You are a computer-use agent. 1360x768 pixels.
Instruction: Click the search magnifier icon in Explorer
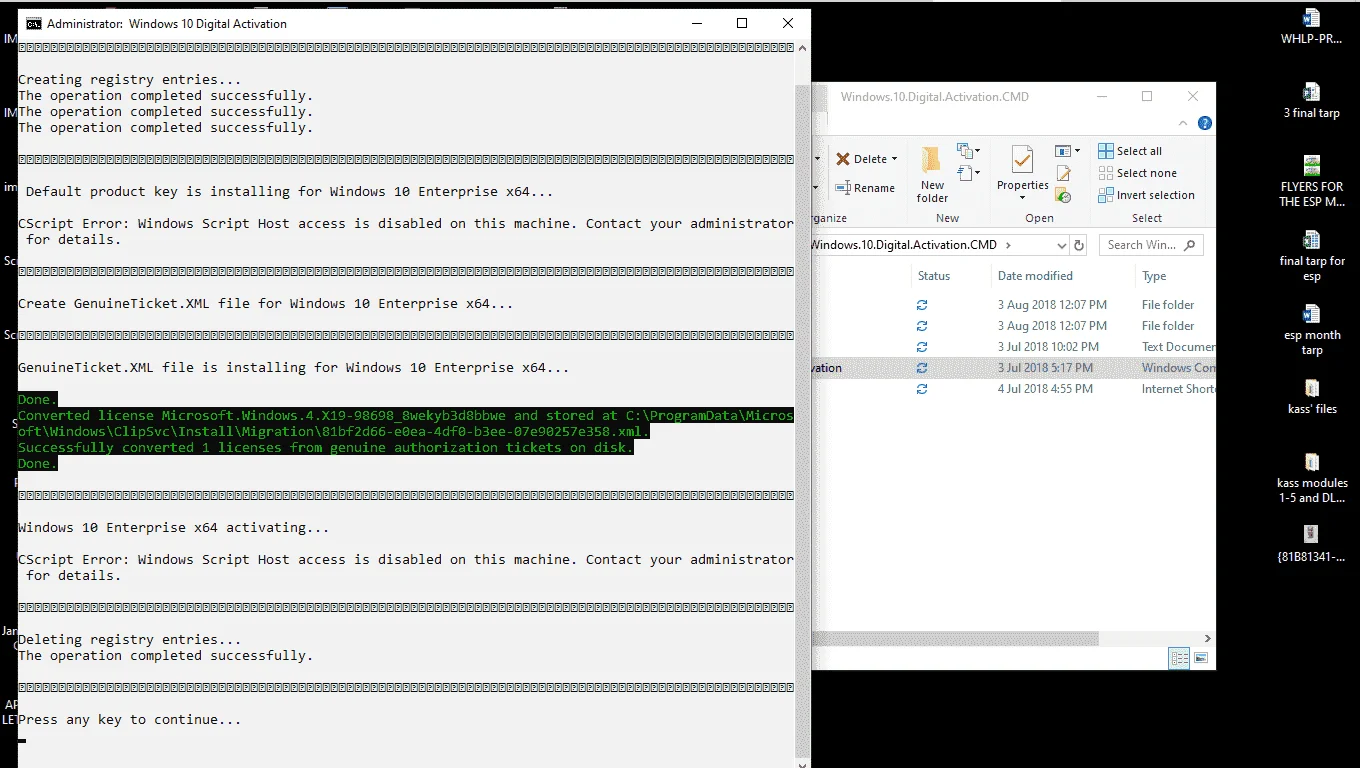click(x=1190, y=245)
